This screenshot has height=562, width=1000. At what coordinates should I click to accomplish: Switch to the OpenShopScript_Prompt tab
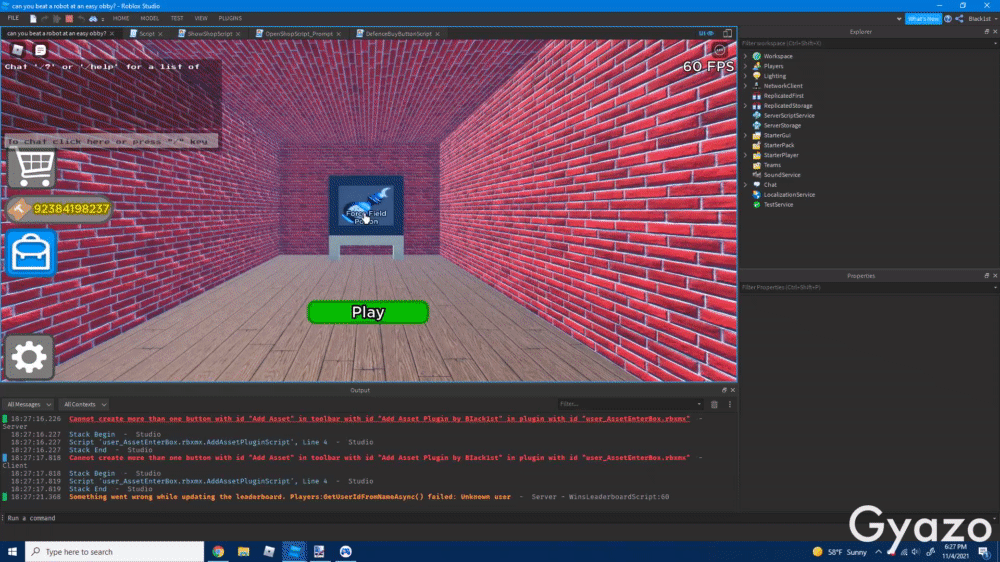[x=298, y=33]
